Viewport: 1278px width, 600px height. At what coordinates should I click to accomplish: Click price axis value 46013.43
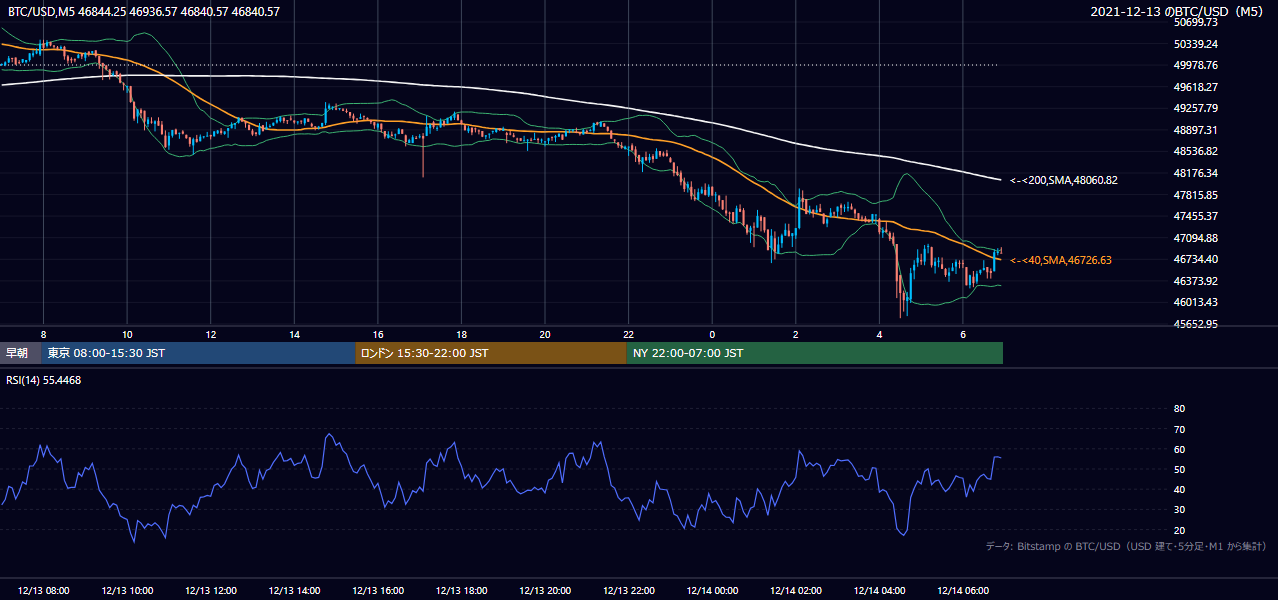click(x=1196, y=302)
